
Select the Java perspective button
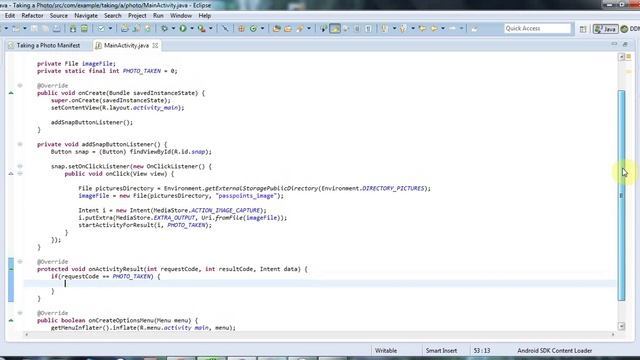tap(605, 29)
